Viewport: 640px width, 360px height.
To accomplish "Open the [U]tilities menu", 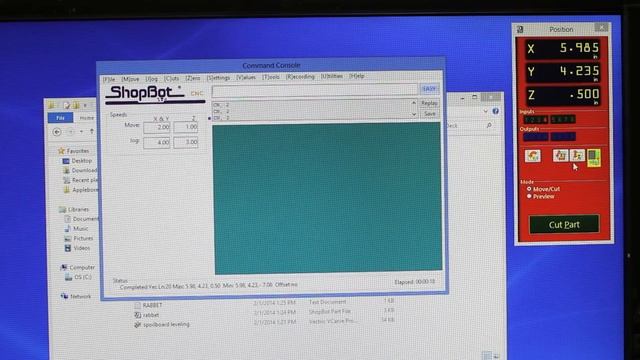I will (x=332, y=76).
